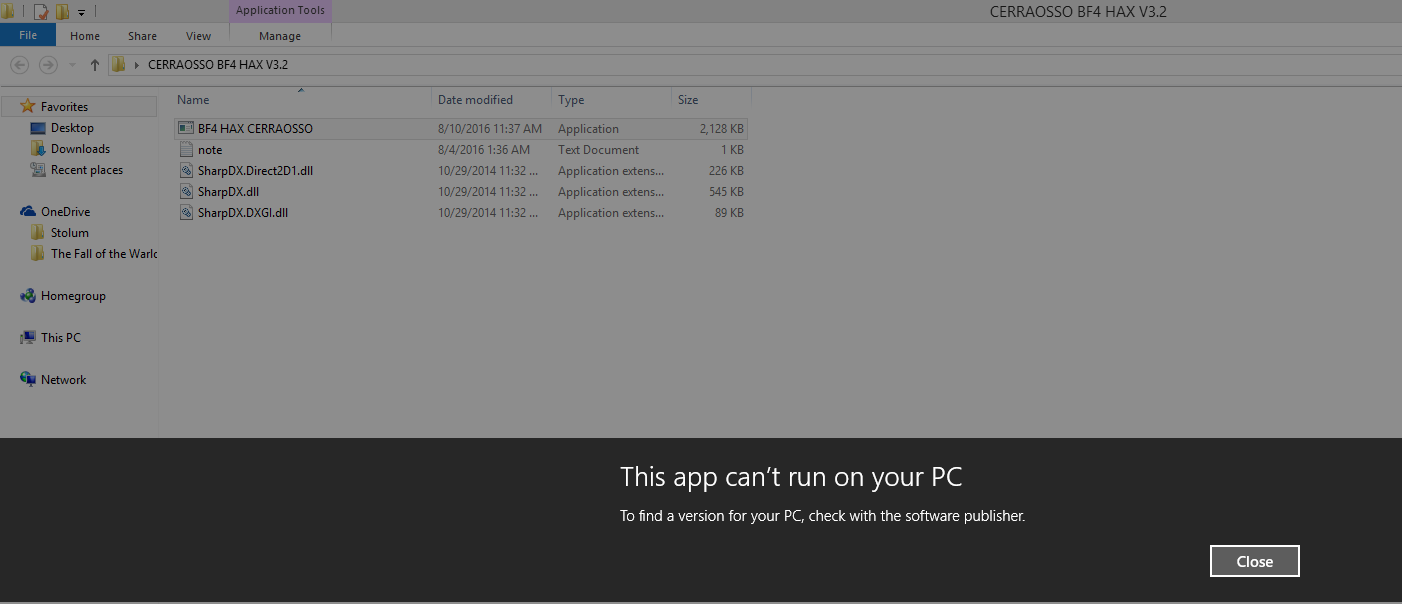1402x604 pixels.
Task: Open the File tab
Action: tap(28, 35)
